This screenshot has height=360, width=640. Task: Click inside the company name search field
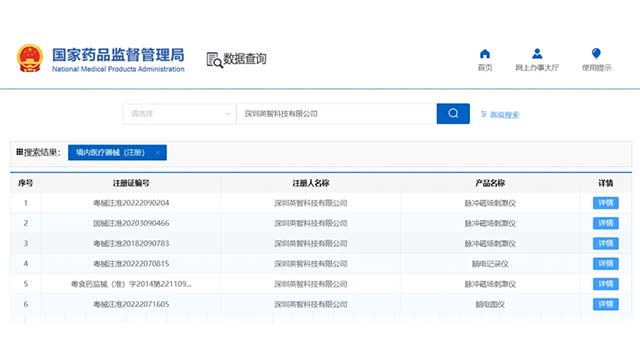(x=336, y=113)
